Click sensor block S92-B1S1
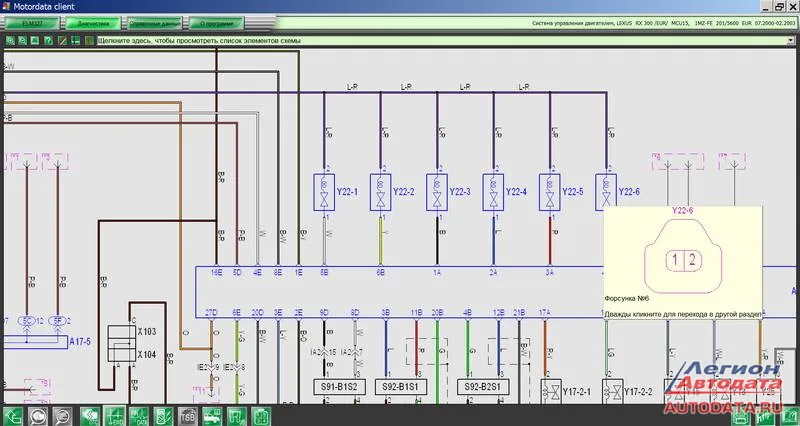This screenshot has width=800, height=426. 401,387
